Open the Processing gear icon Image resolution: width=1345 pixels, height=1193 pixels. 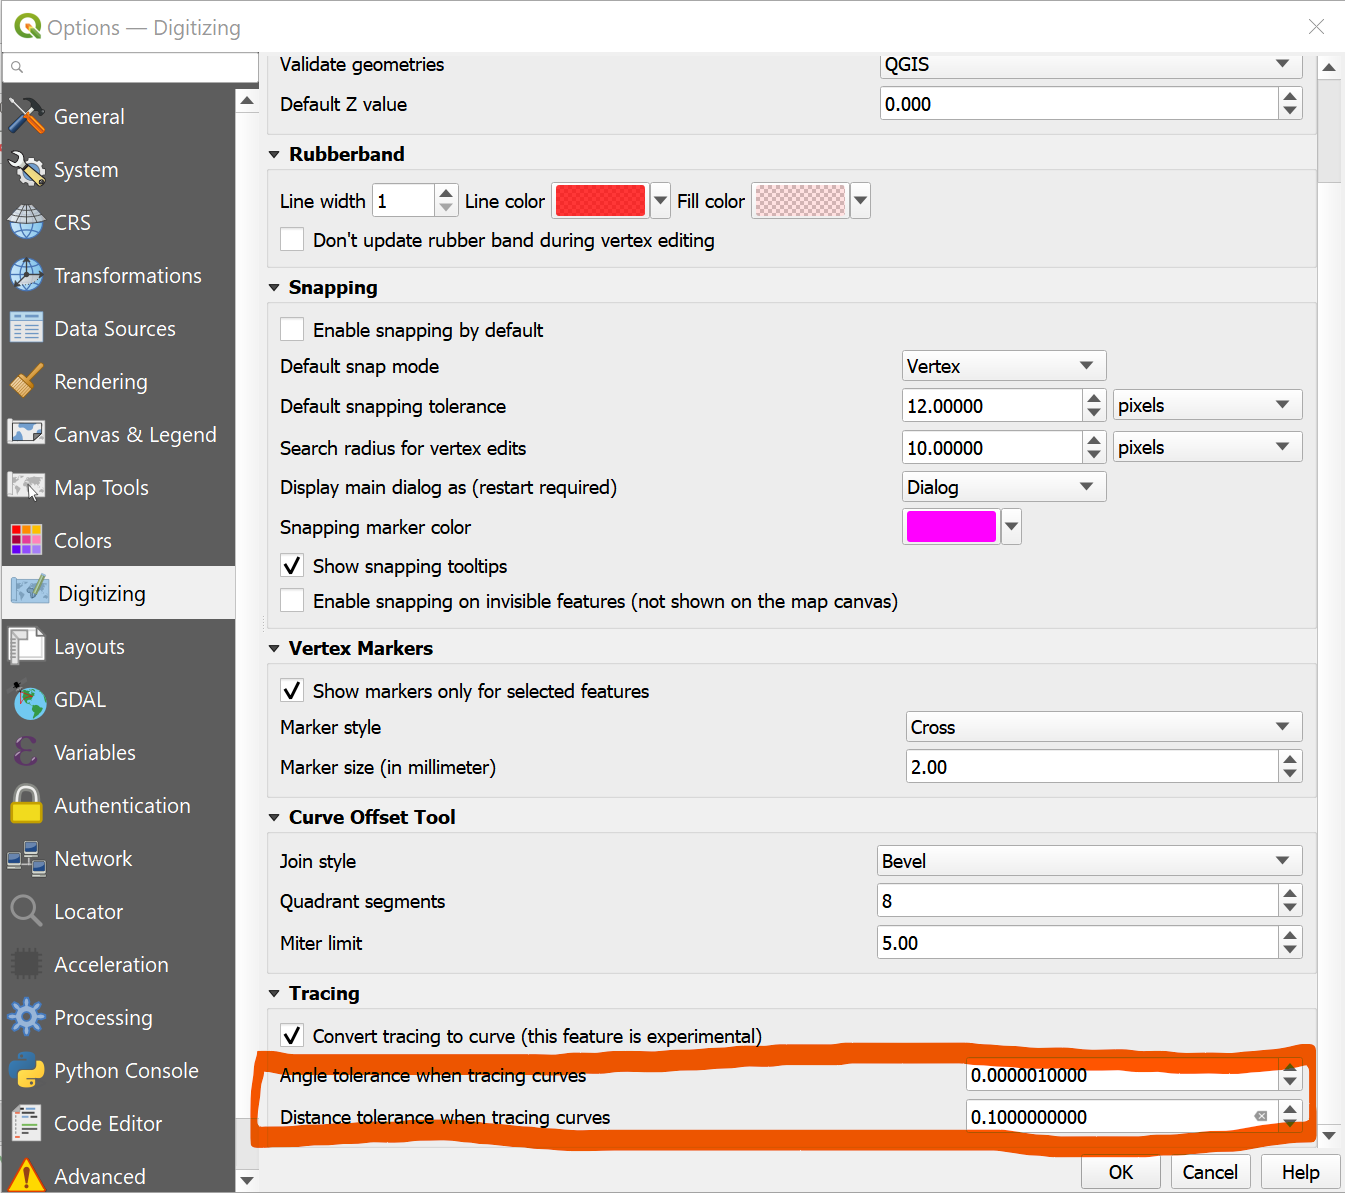point(27,1018)
